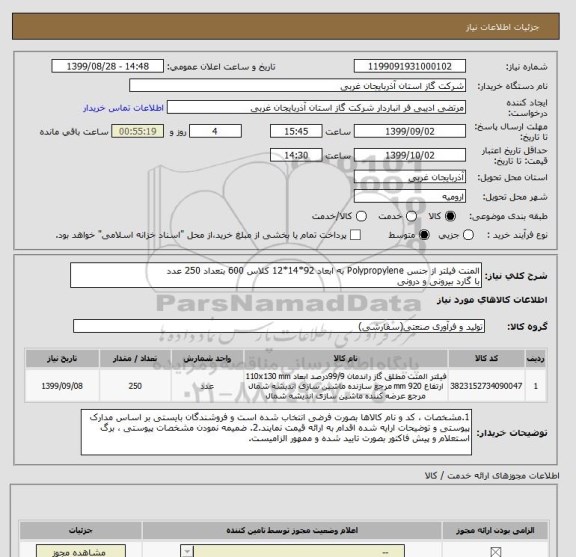Click the buyer notes text area
Screen dimensions: 576x557
click(276, 432)
